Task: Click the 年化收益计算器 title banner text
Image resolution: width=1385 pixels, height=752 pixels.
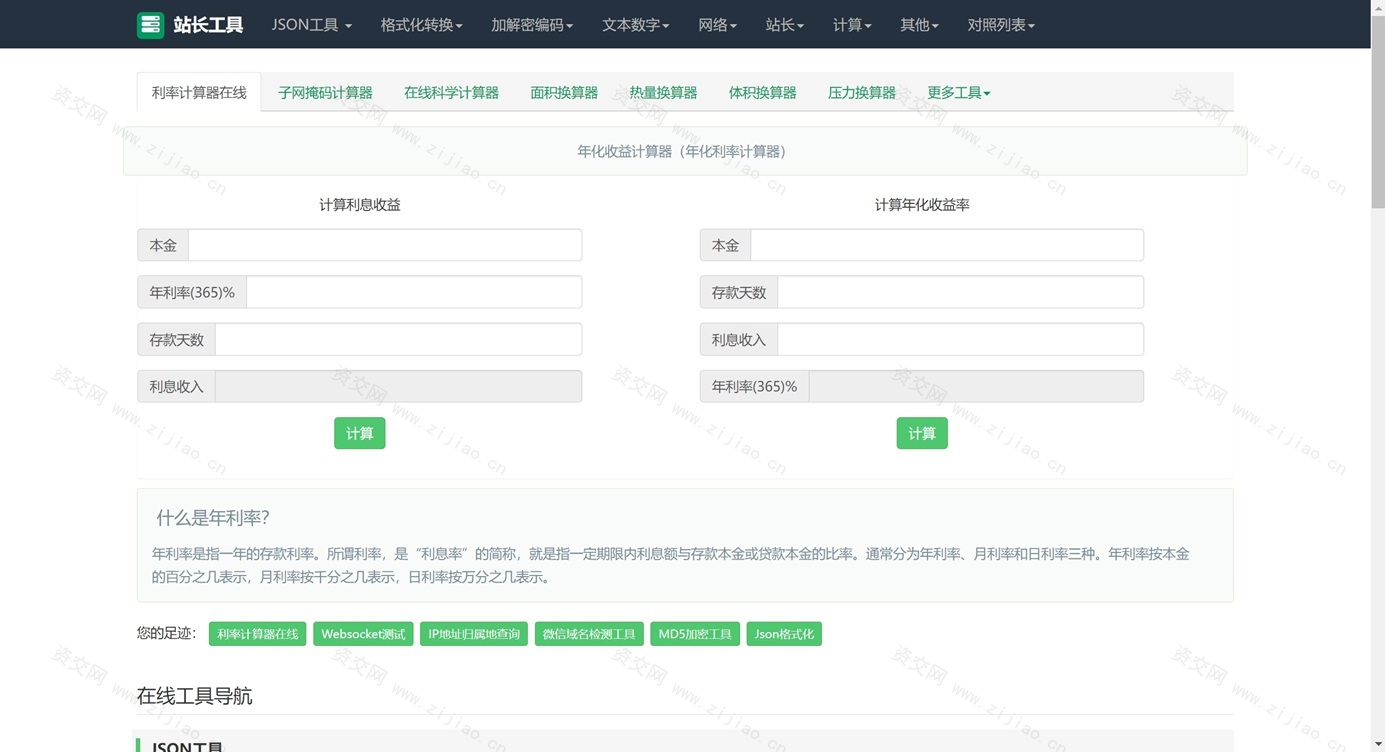Action: 685,152
